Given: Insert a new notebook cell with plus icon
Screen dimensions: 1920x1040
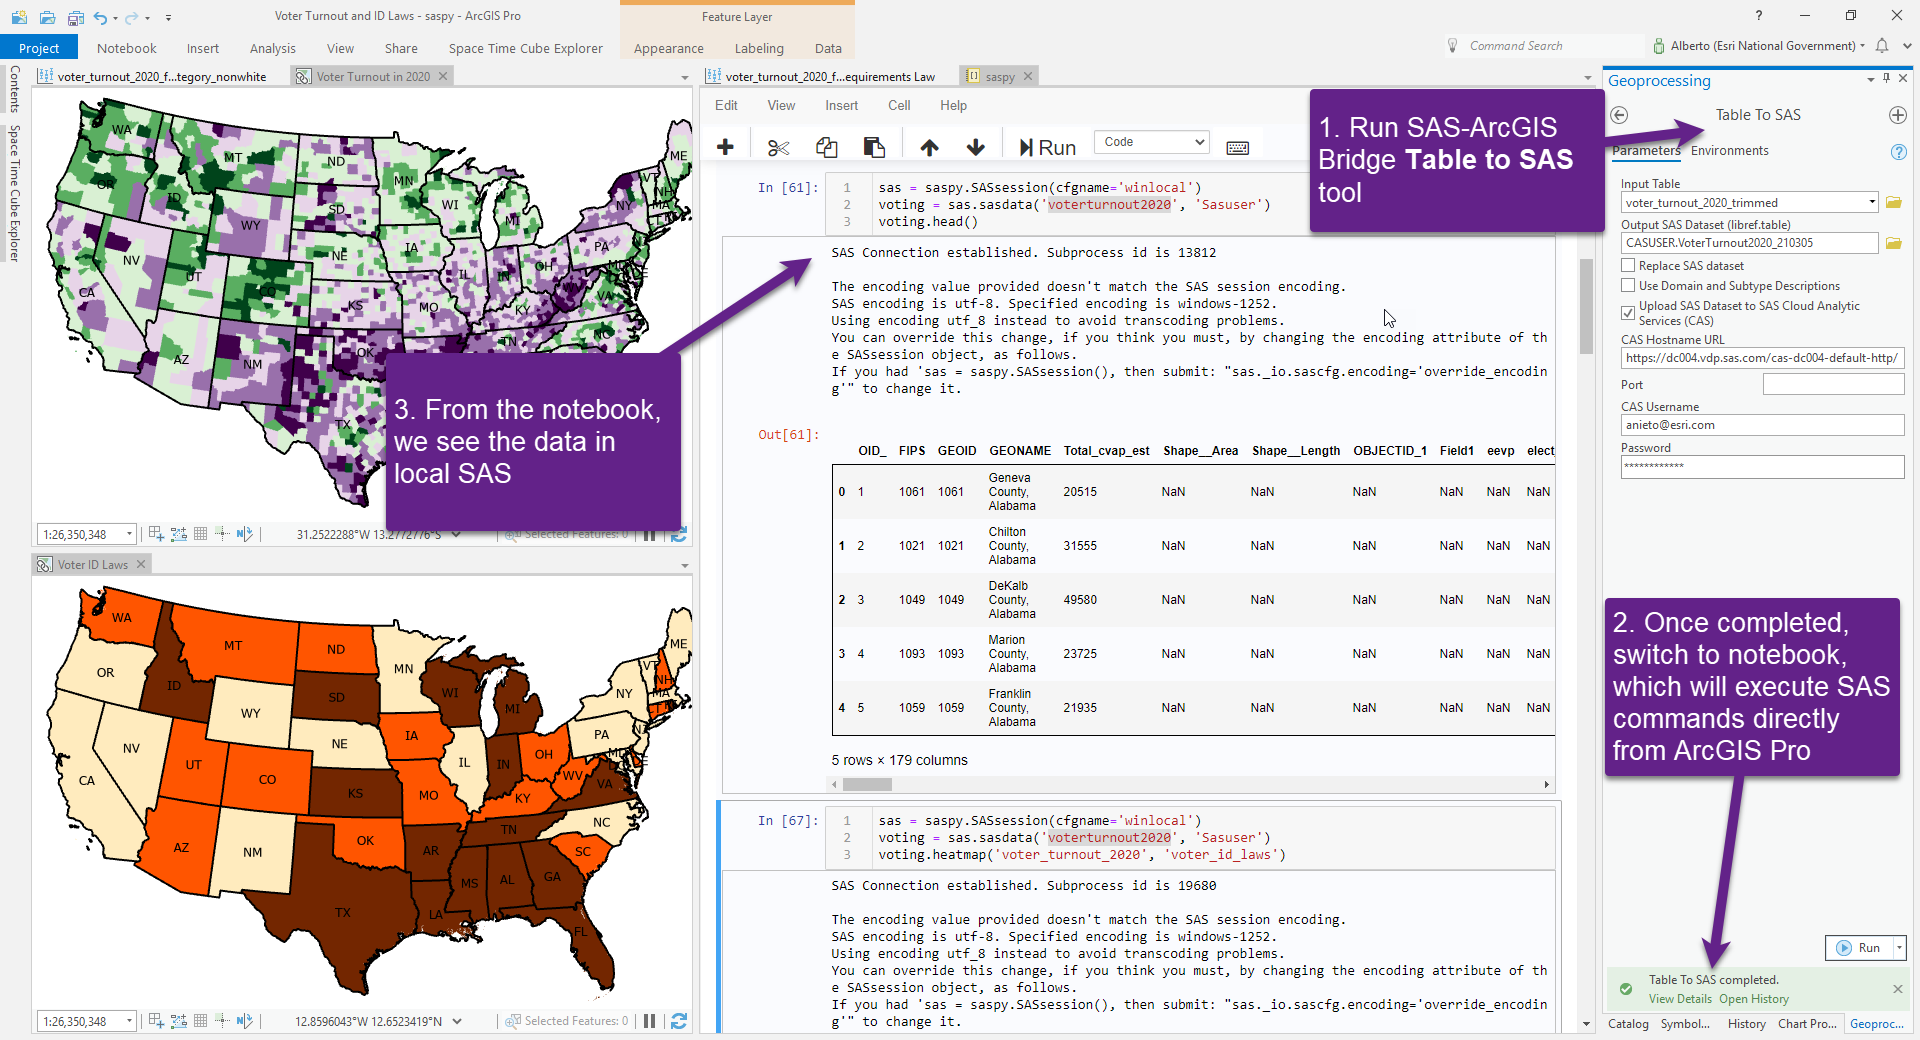Looking at the screenshot, I should point(726,147).
